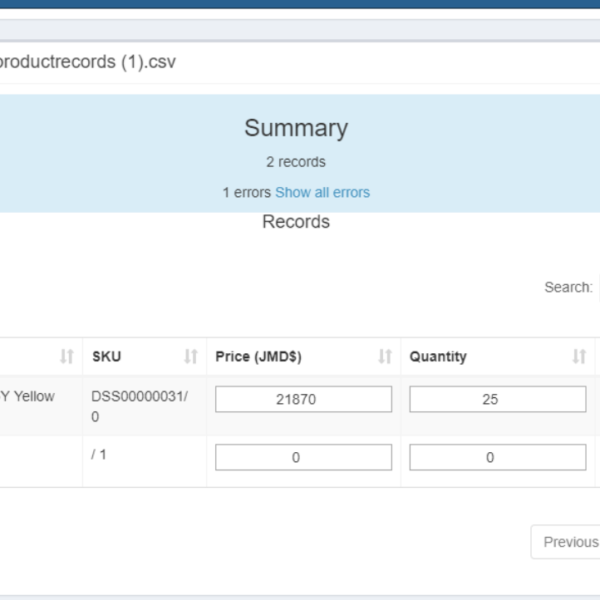Focus the price field containing 21870

[x=303, y=399]
